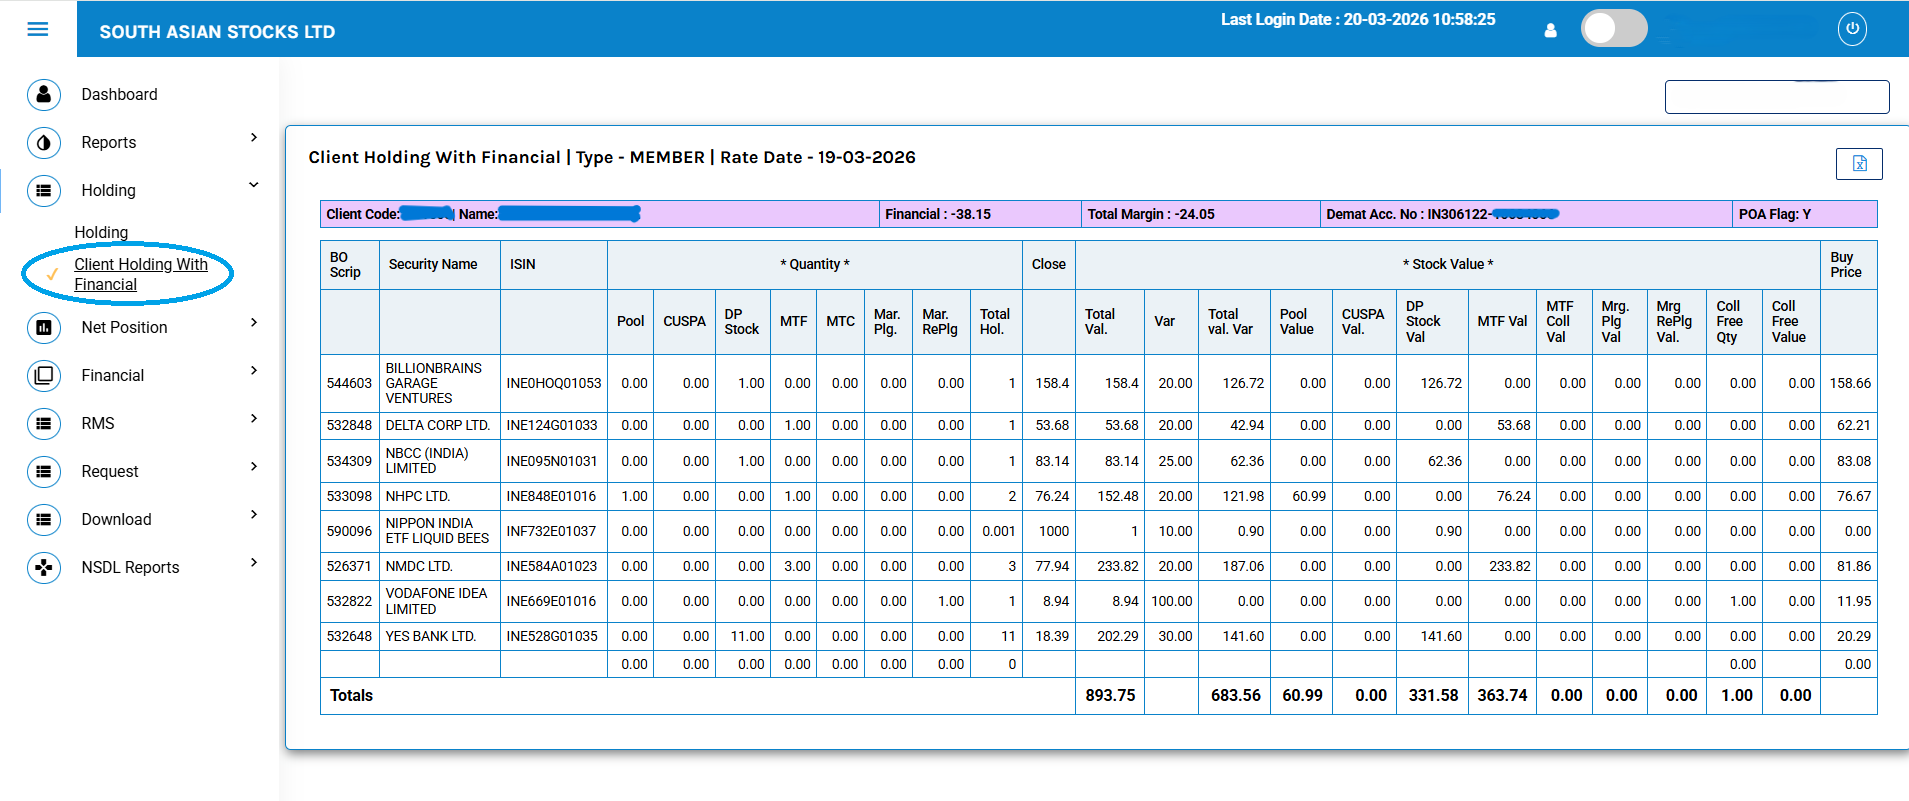Click the NSDL Reports icon

pos(44,567)
